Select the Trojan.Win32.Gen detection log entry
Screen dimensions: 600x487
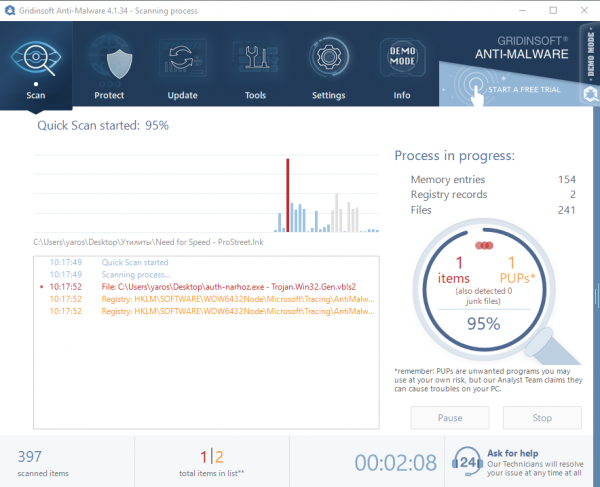point(207,287)
